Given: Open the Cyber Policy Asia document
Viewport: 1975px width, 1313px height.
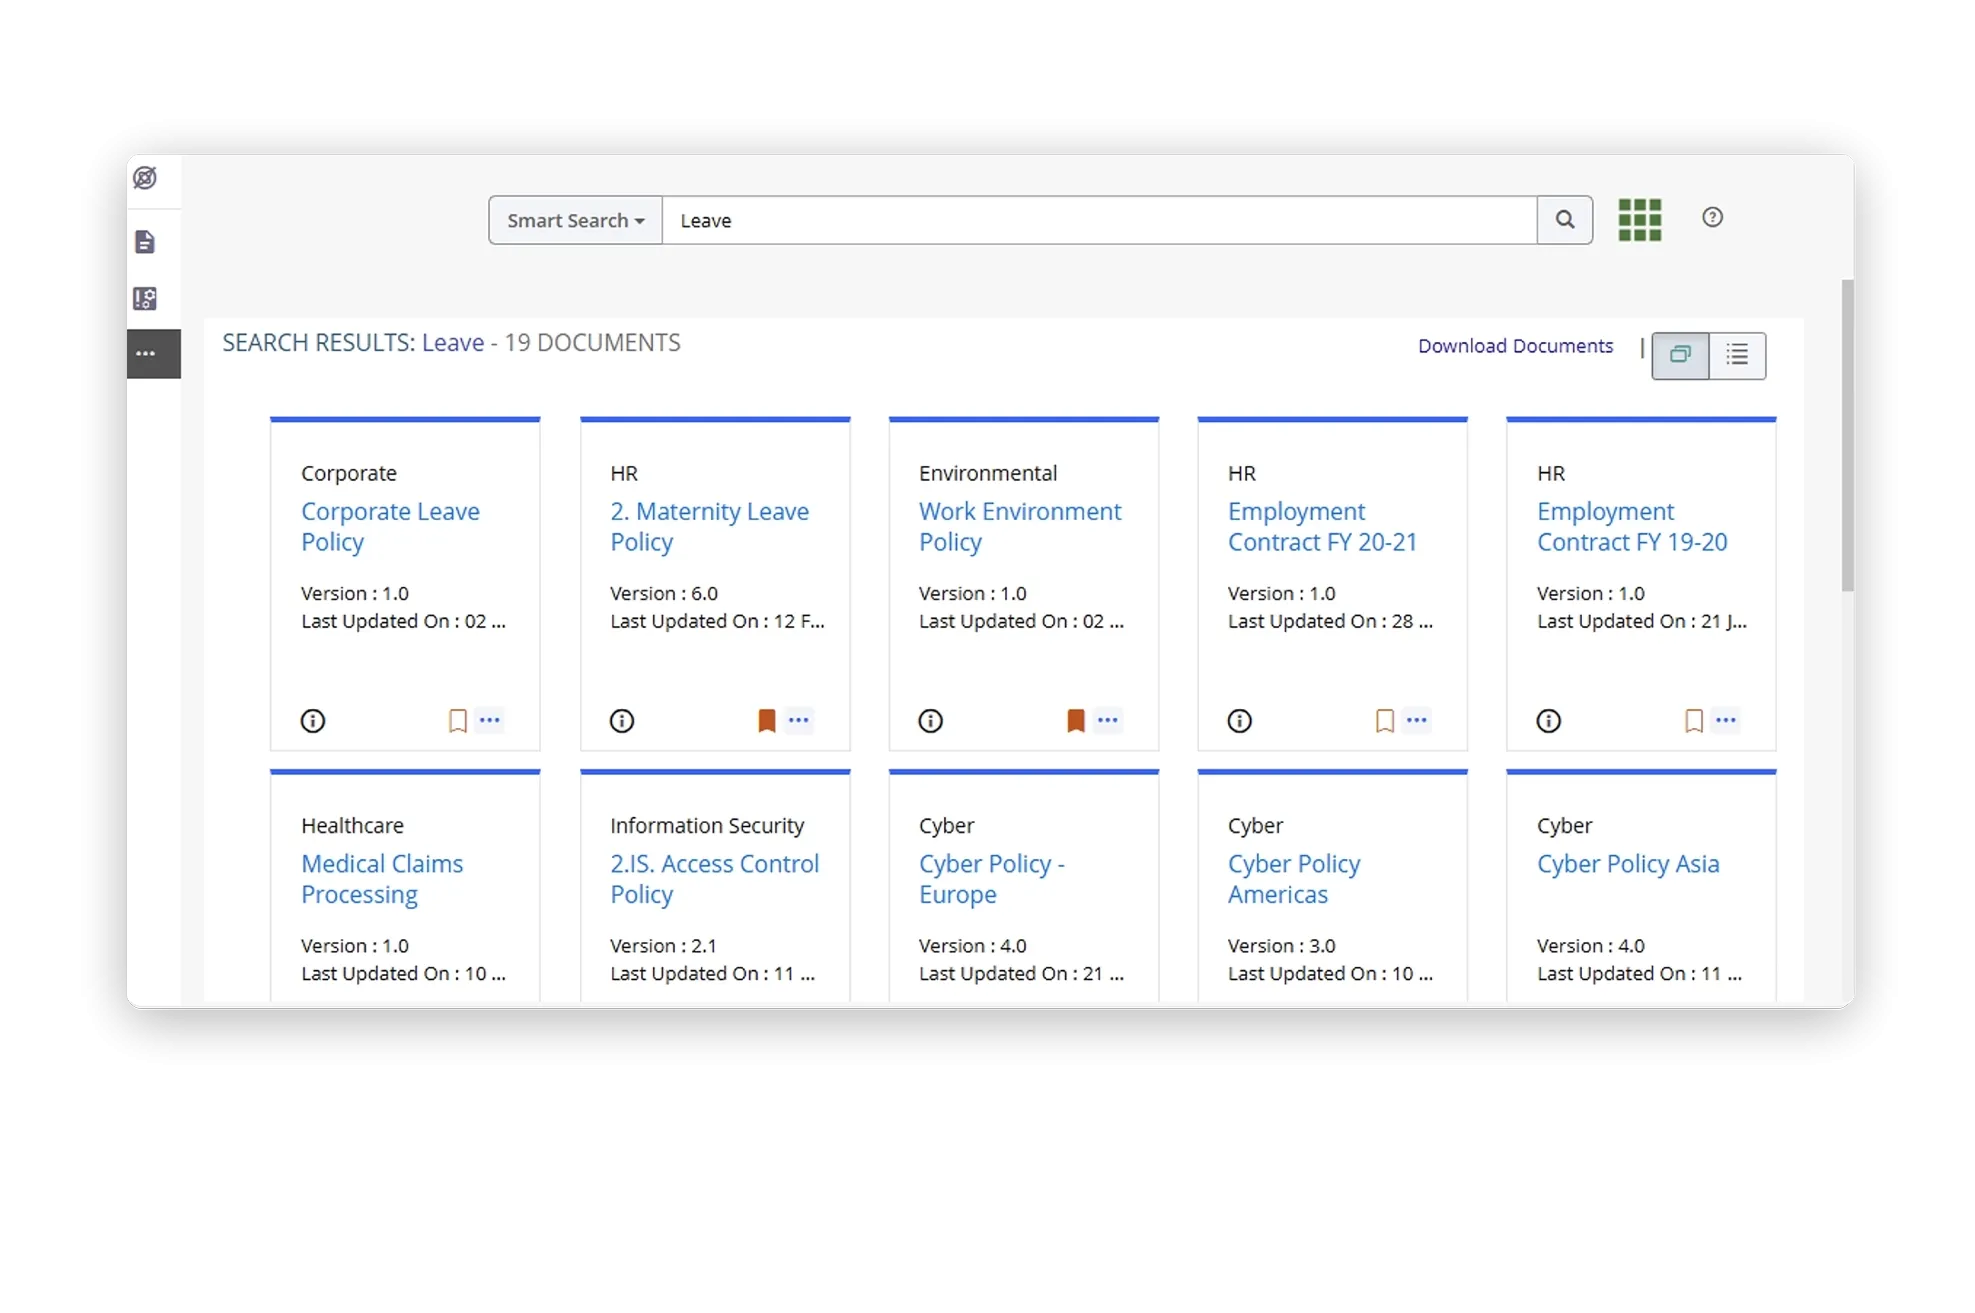Looking at the screenshot, I should [x=1627, y=864].
